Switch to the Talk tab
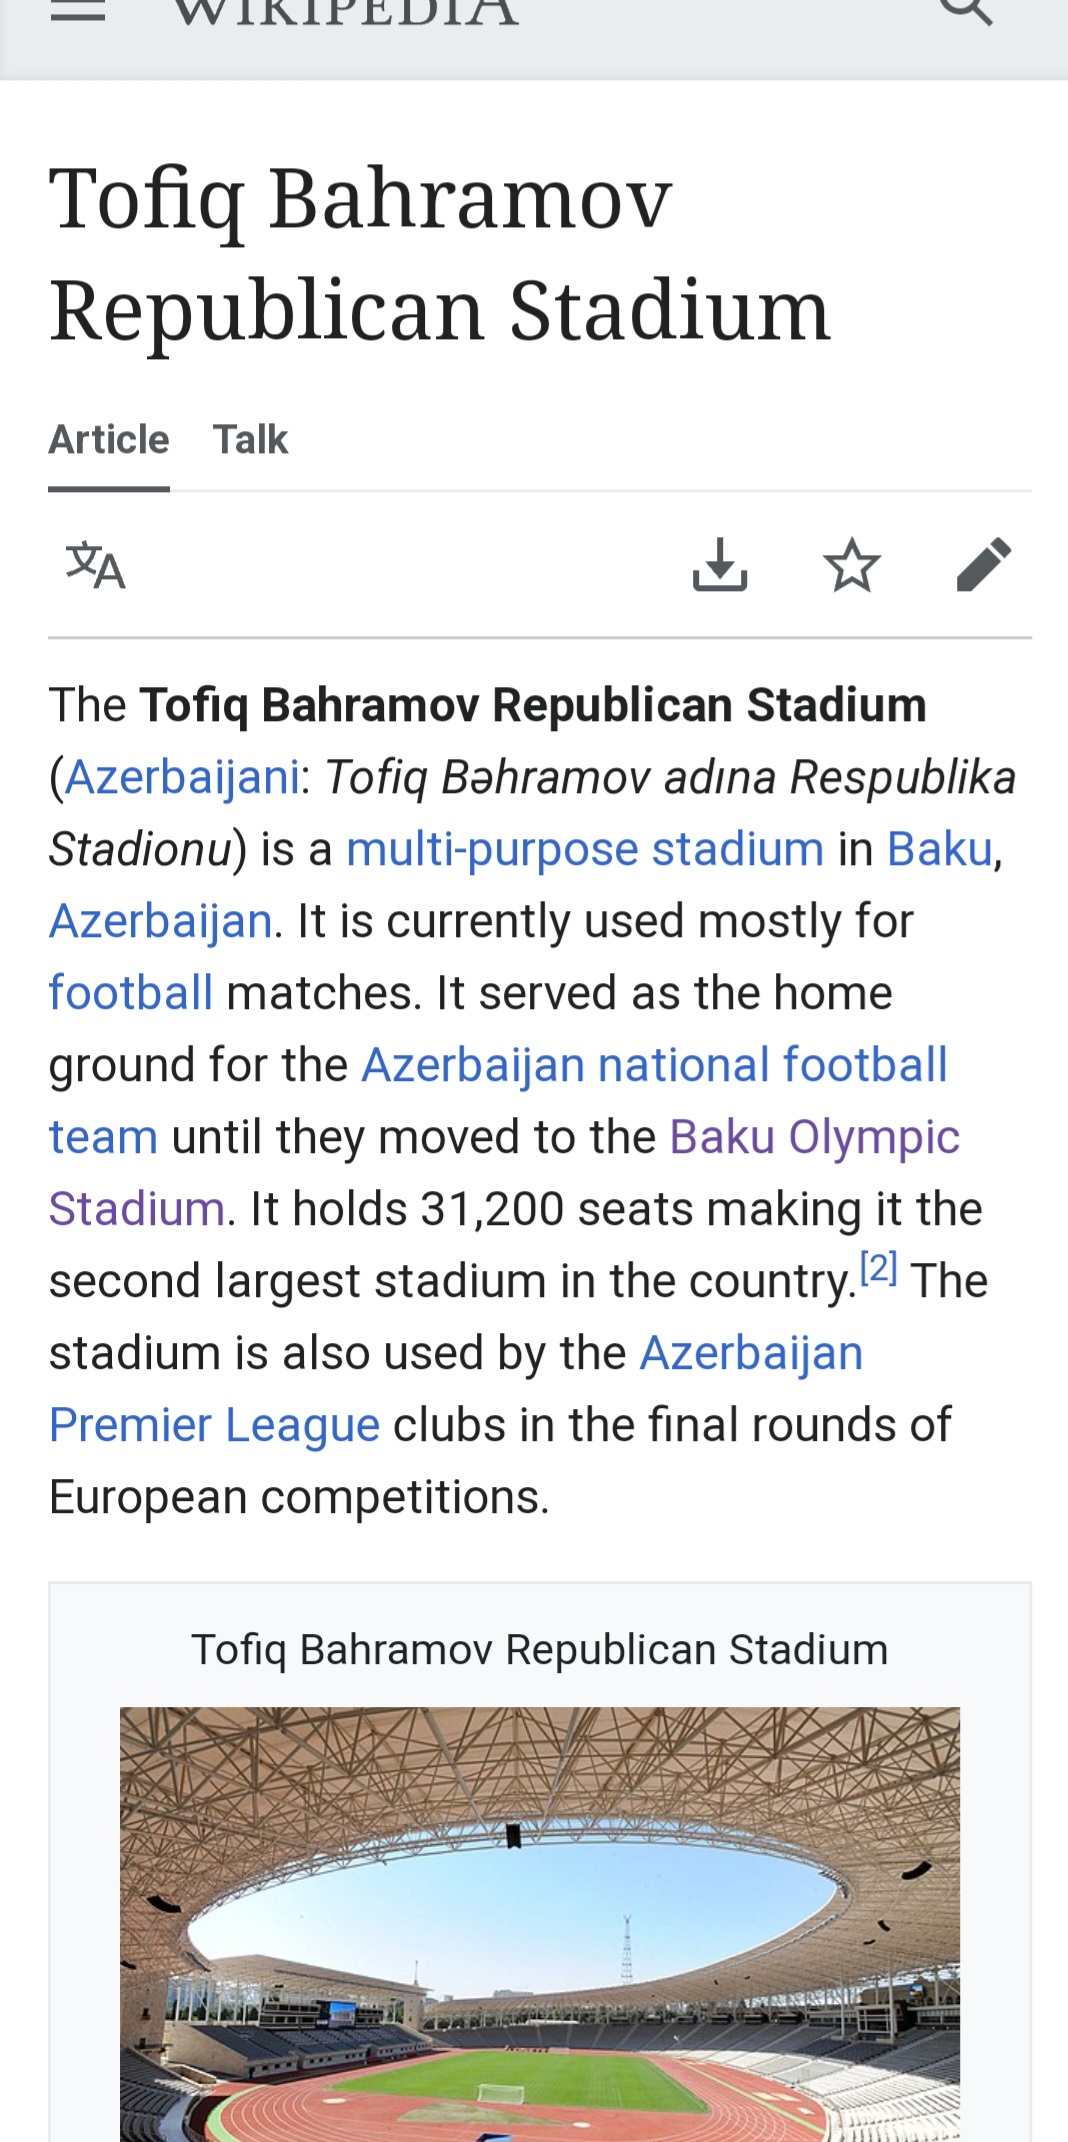Screen dimensions: 1068x2142 250,440
